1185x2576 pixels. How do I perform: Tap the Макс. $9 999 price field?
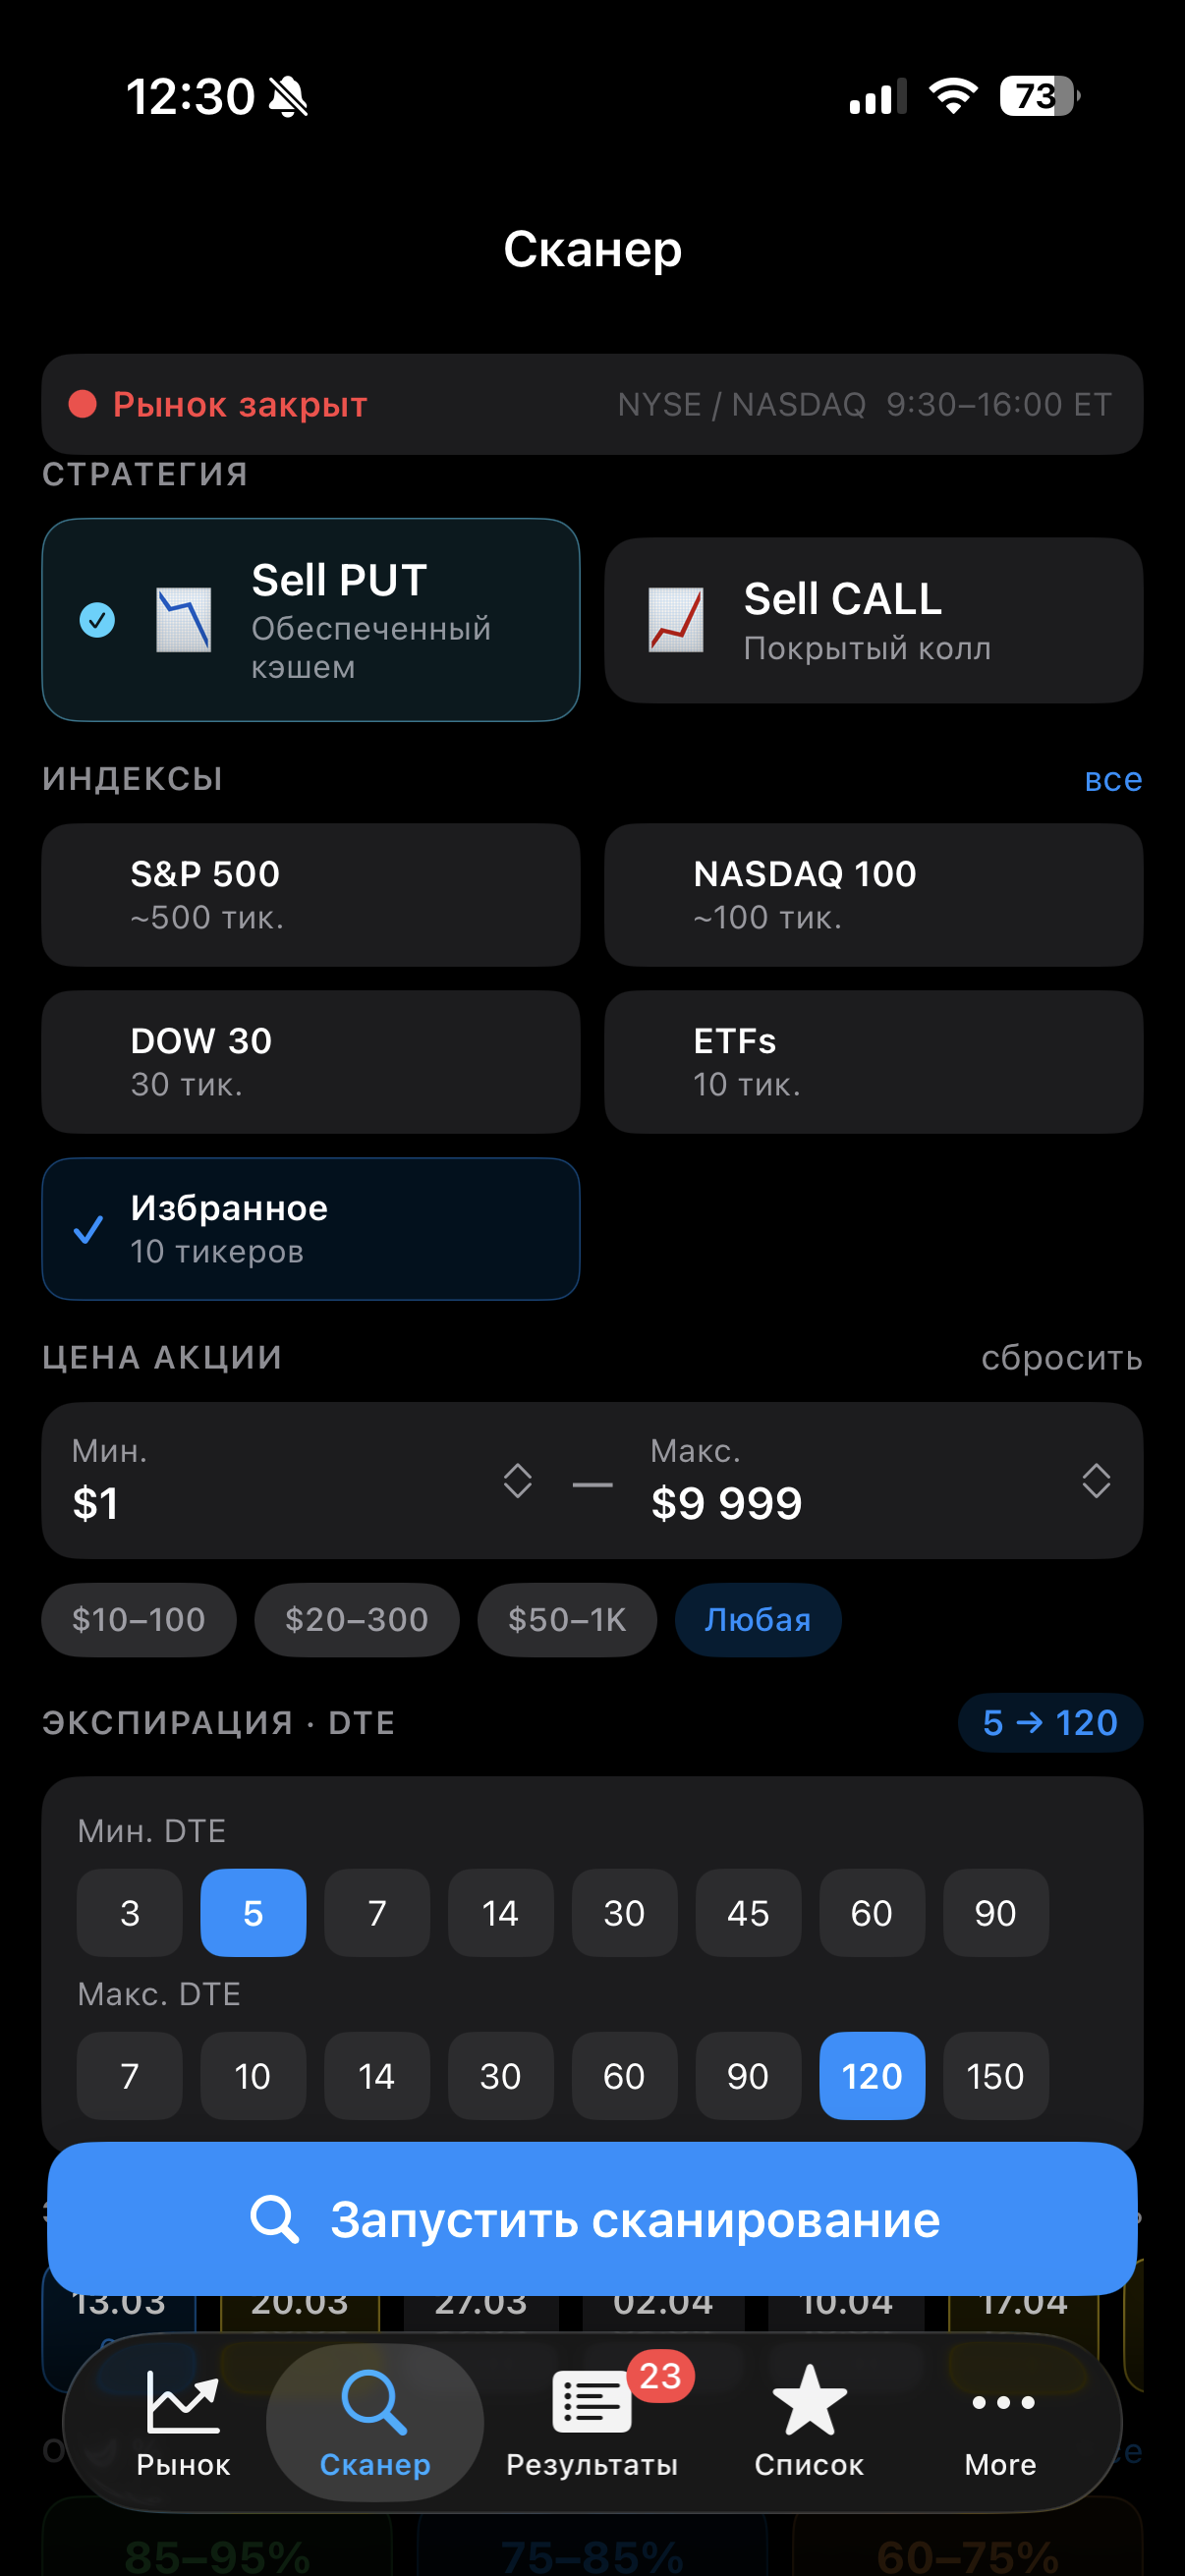pos(727,1502)
